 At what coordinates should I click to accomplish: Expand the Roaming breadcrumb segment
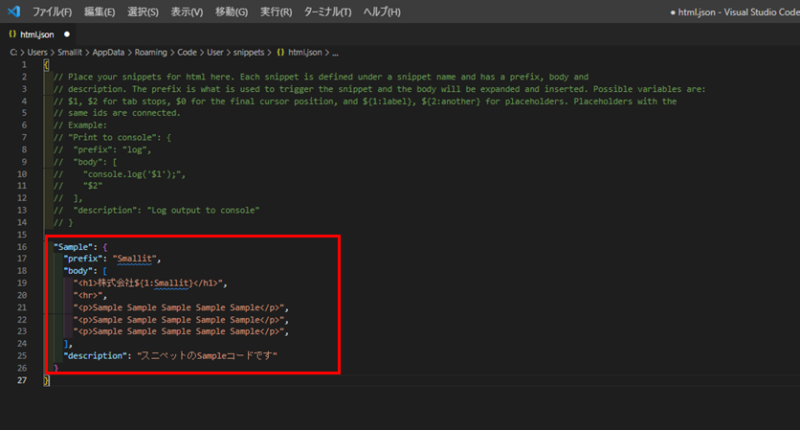click(152, 51)
